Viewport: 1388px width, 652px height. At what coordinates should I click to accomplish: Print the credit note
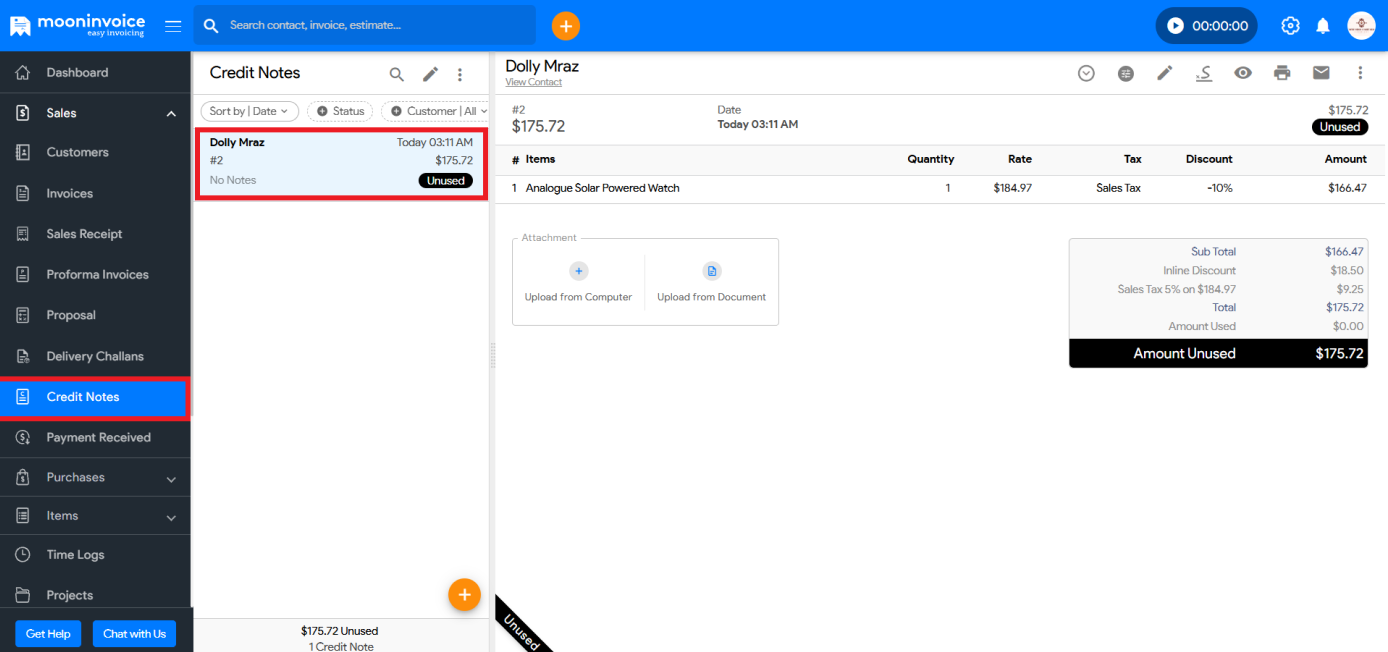(1282, 73)
